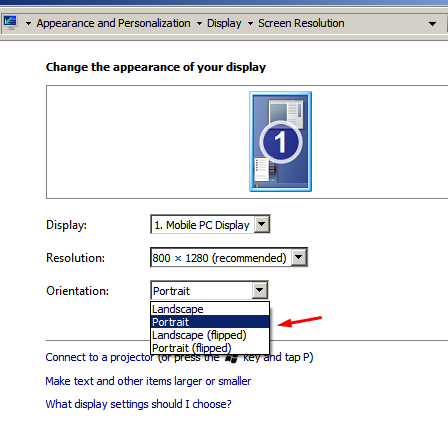Choose Landscape (flipped) orientation option
448x438 pixels.
(x=210, y=335)
